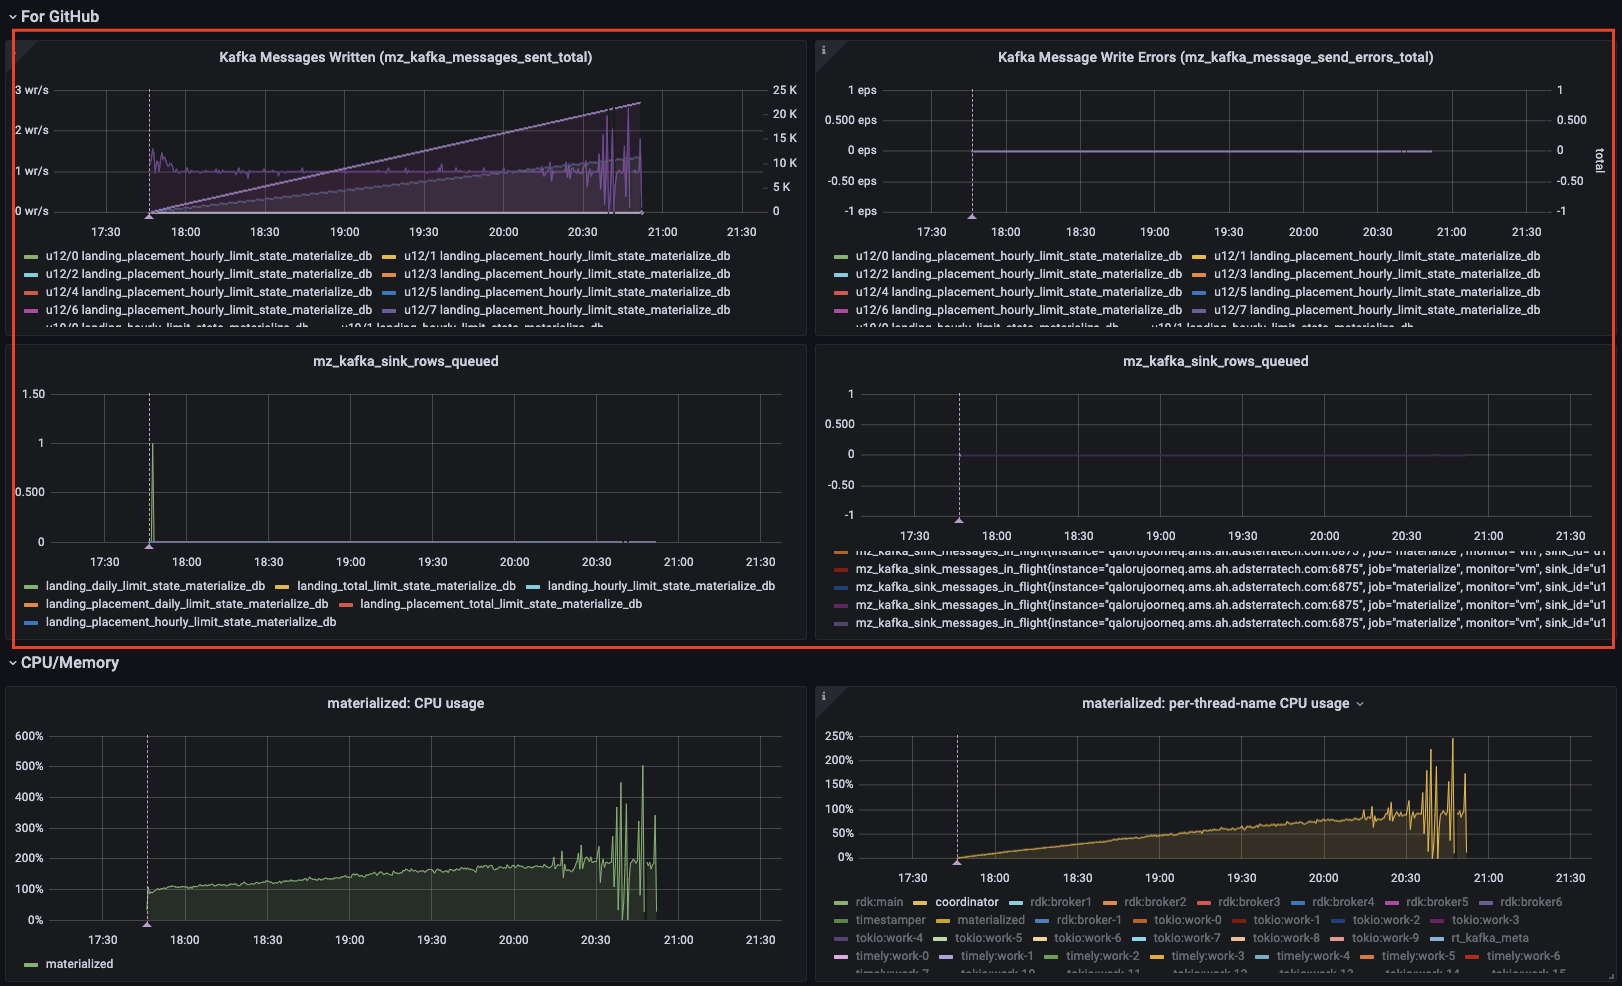The width and height of the screenshot is (1622, 986).
Task: Select the "timely:work-5" legend entry
Action: pos(1420,955)
